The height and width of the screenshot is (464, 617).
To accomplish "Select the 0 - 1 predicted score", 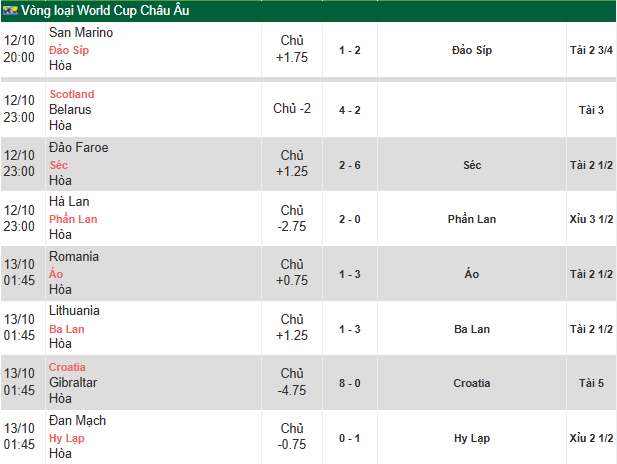I will click(x=350, y=438).
